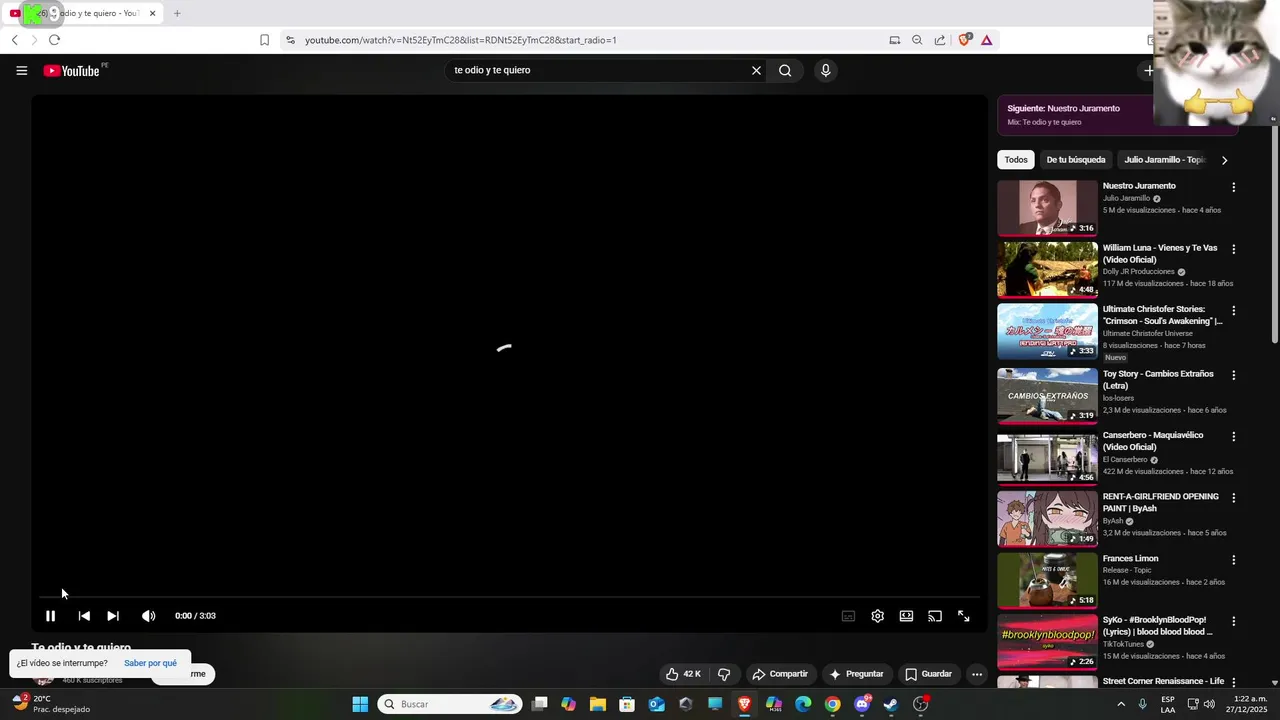Reload the page with refresh icon
This screenshot has height=720, width=1280.
54,40
